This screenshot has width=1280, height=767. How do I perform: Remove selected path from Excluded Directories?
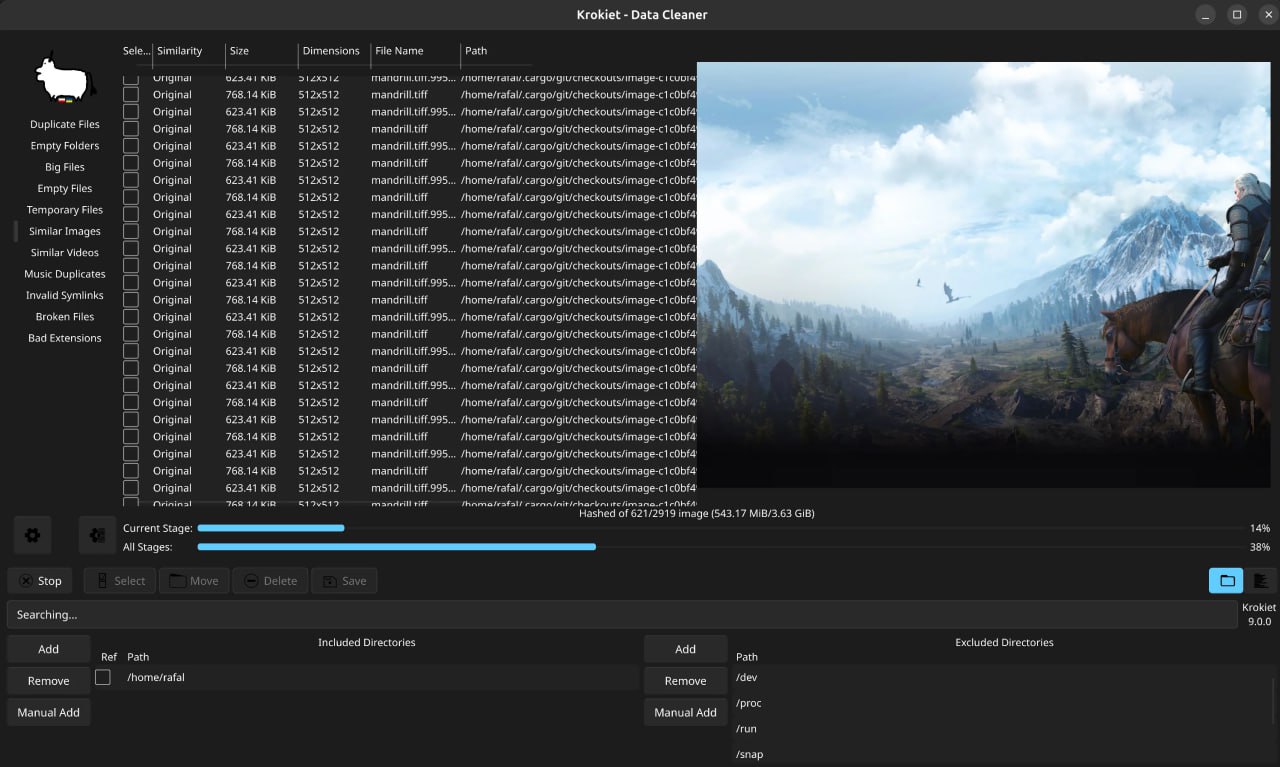pos(685,680)
